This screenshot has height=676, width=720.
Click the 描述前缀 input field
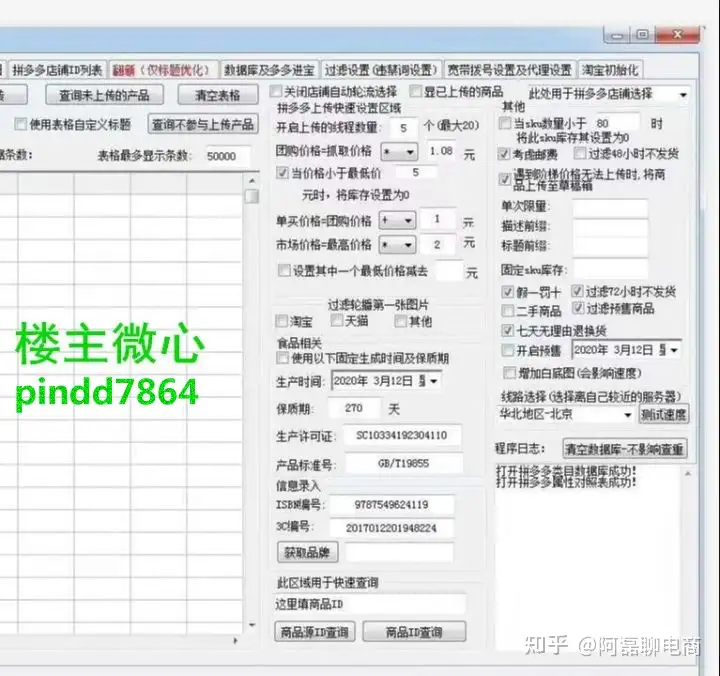610,227
